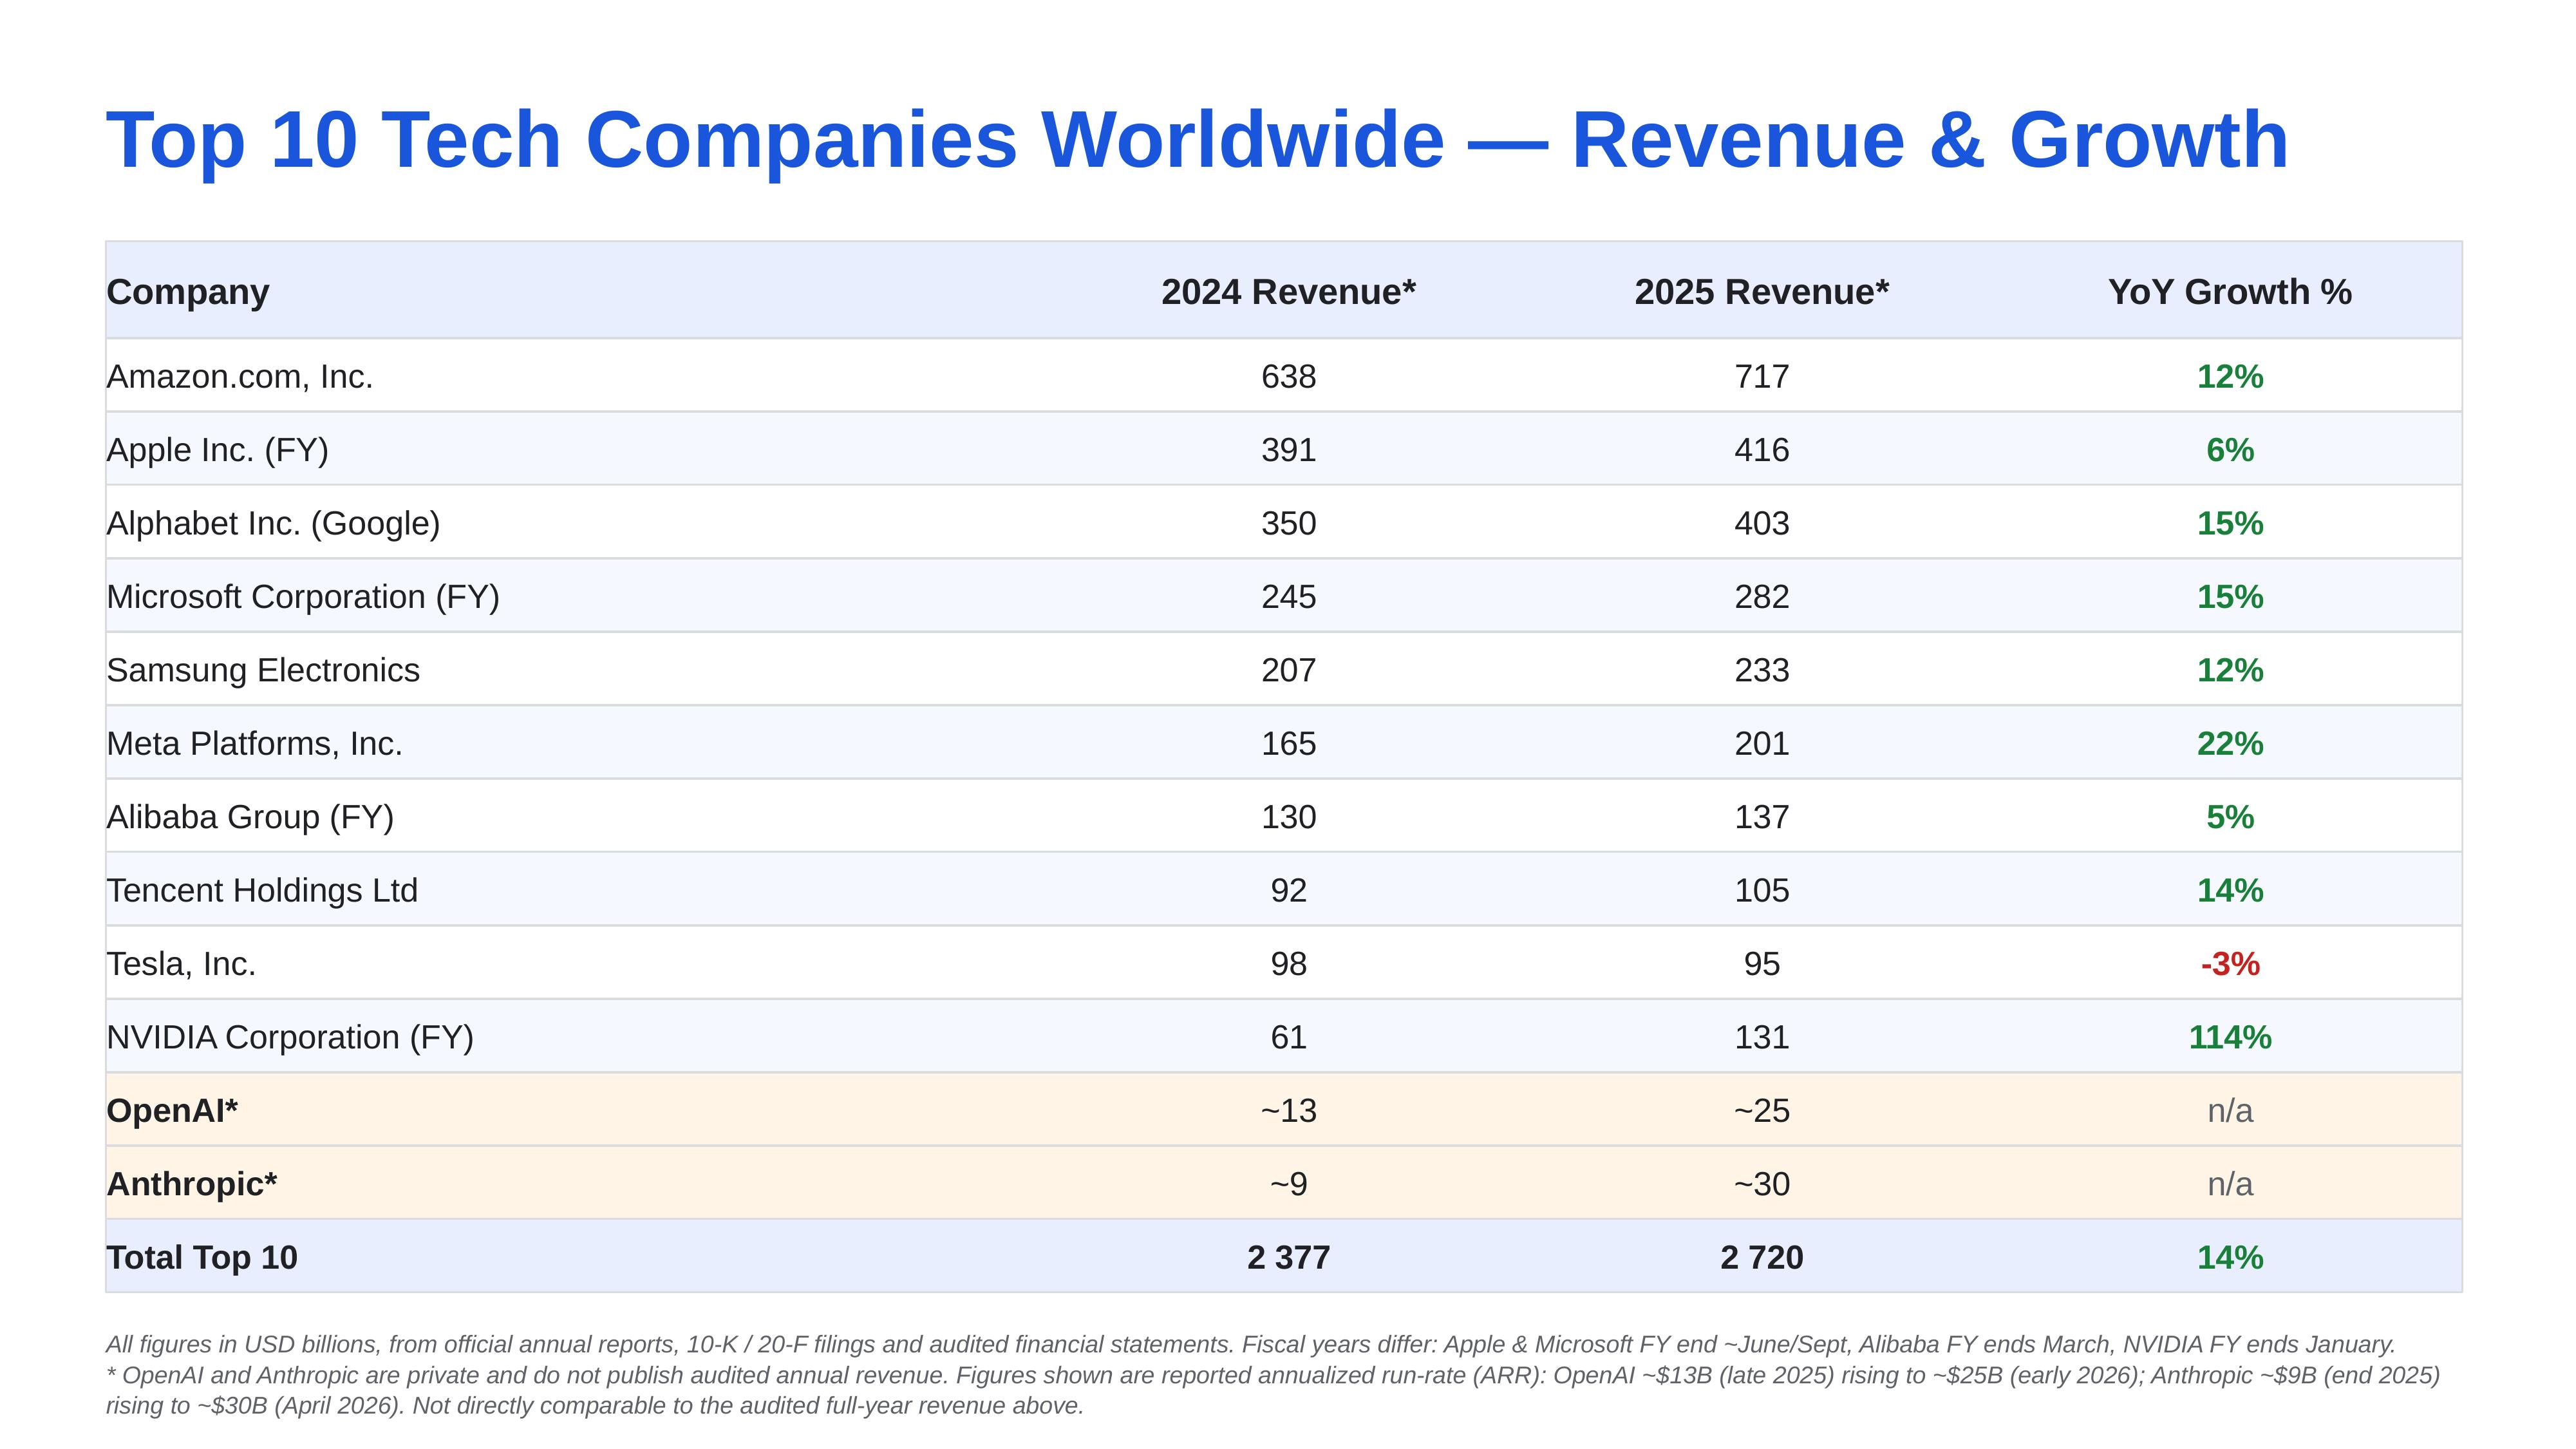
Task: Click the 'Tencent Holdings Ltd' company name
Action: coord(262,890)
